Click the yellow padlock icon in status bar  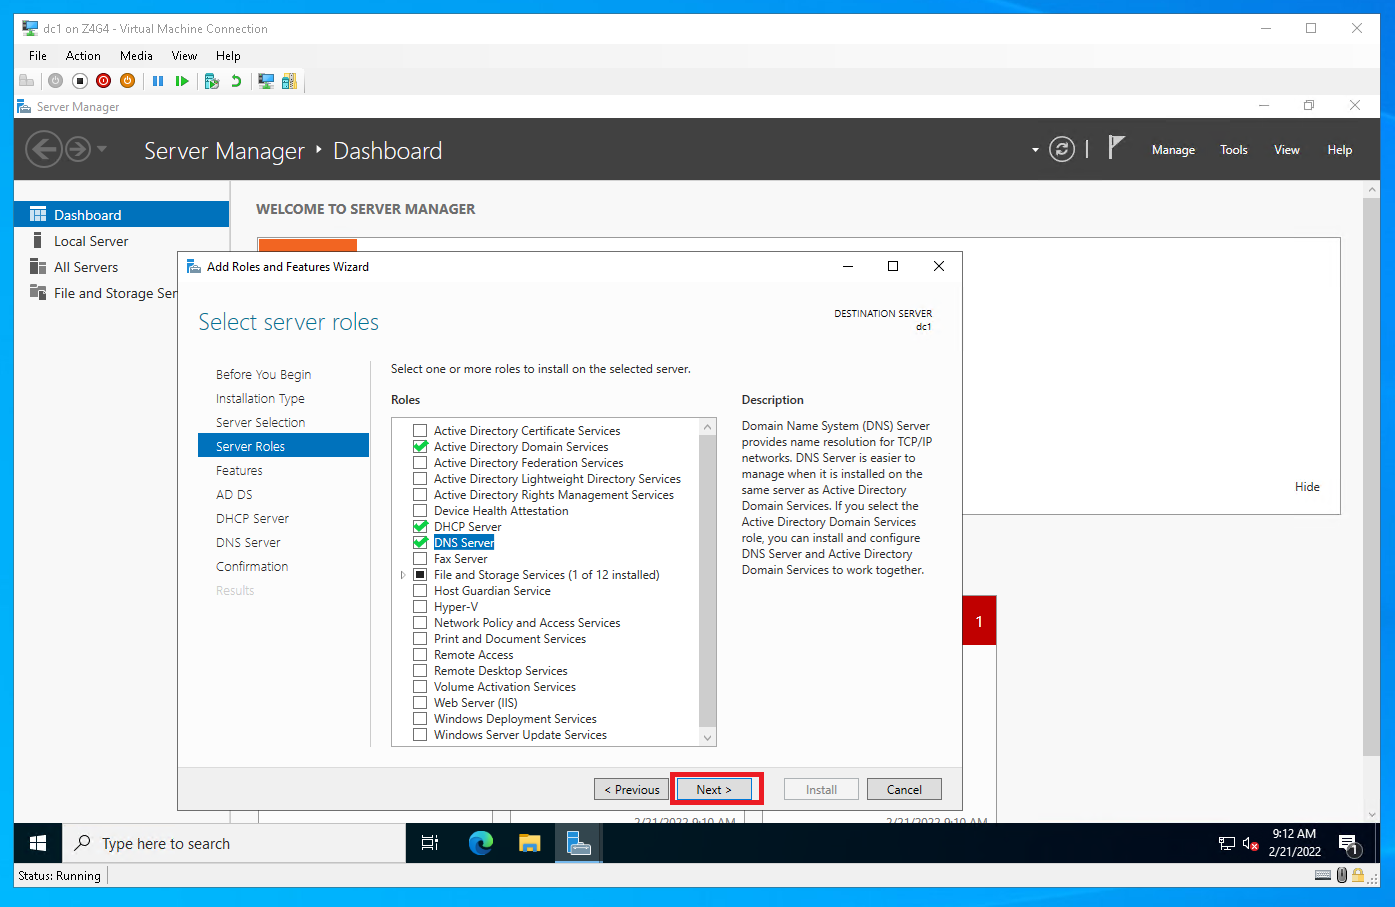(x=1358, y=875)
